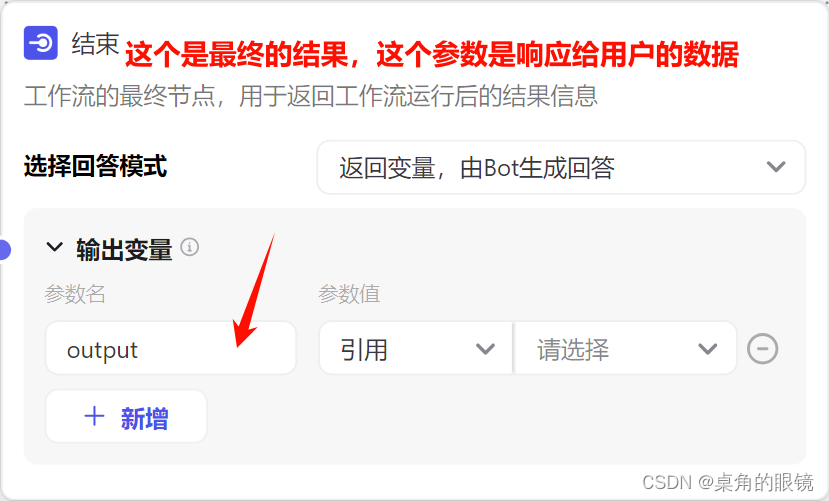Collapse the 输出变量 section

(x=54, y=247)
